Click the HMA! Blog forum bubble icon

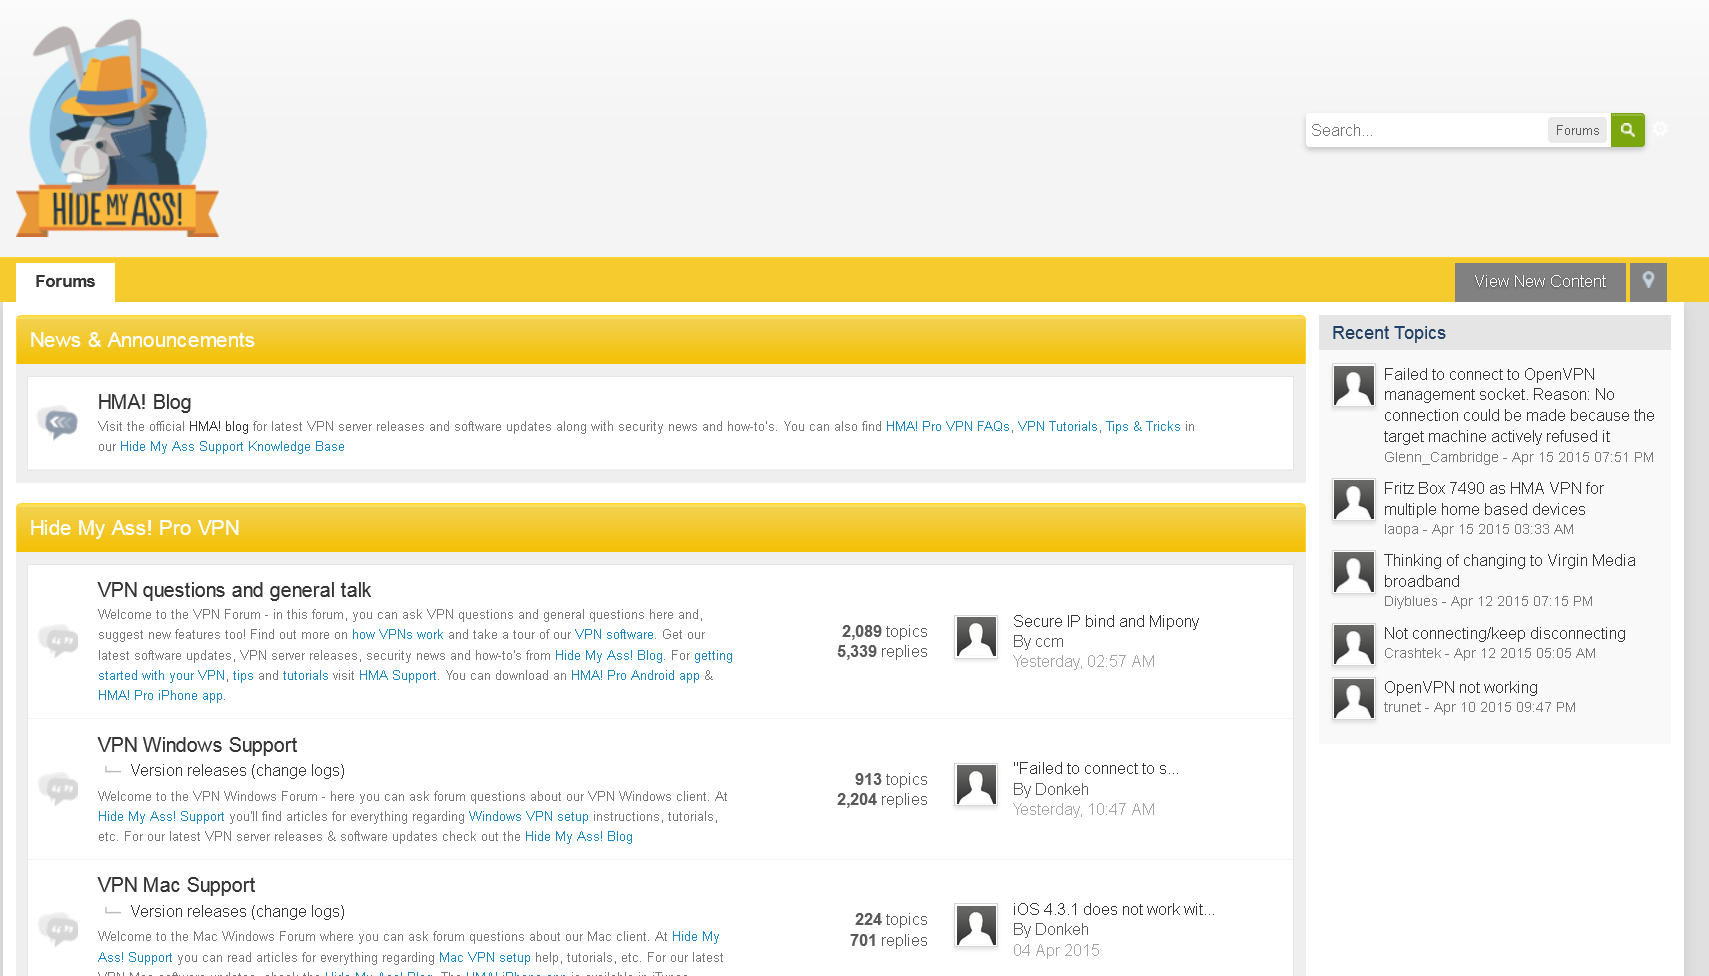point(58,422)
